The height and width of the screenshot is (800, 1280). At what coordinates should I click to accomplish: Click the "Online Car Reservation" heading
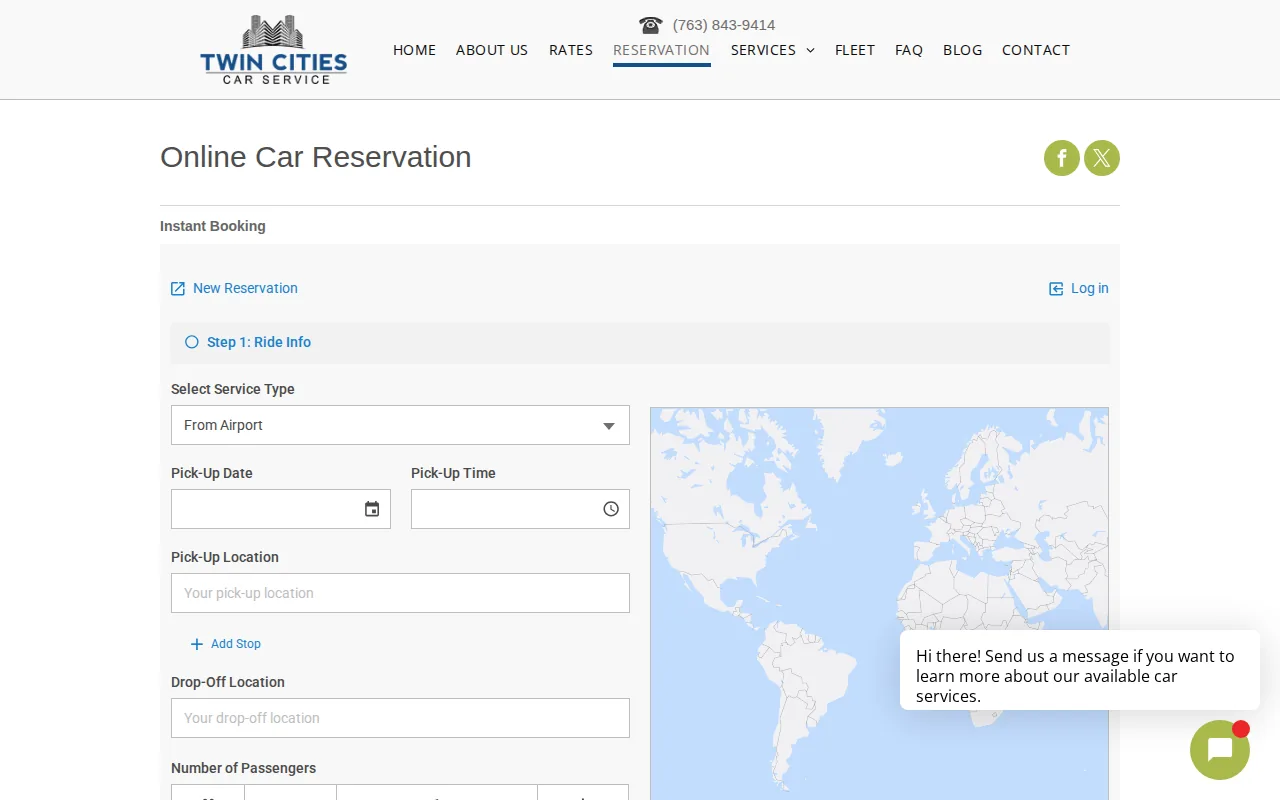pos(316,157)
